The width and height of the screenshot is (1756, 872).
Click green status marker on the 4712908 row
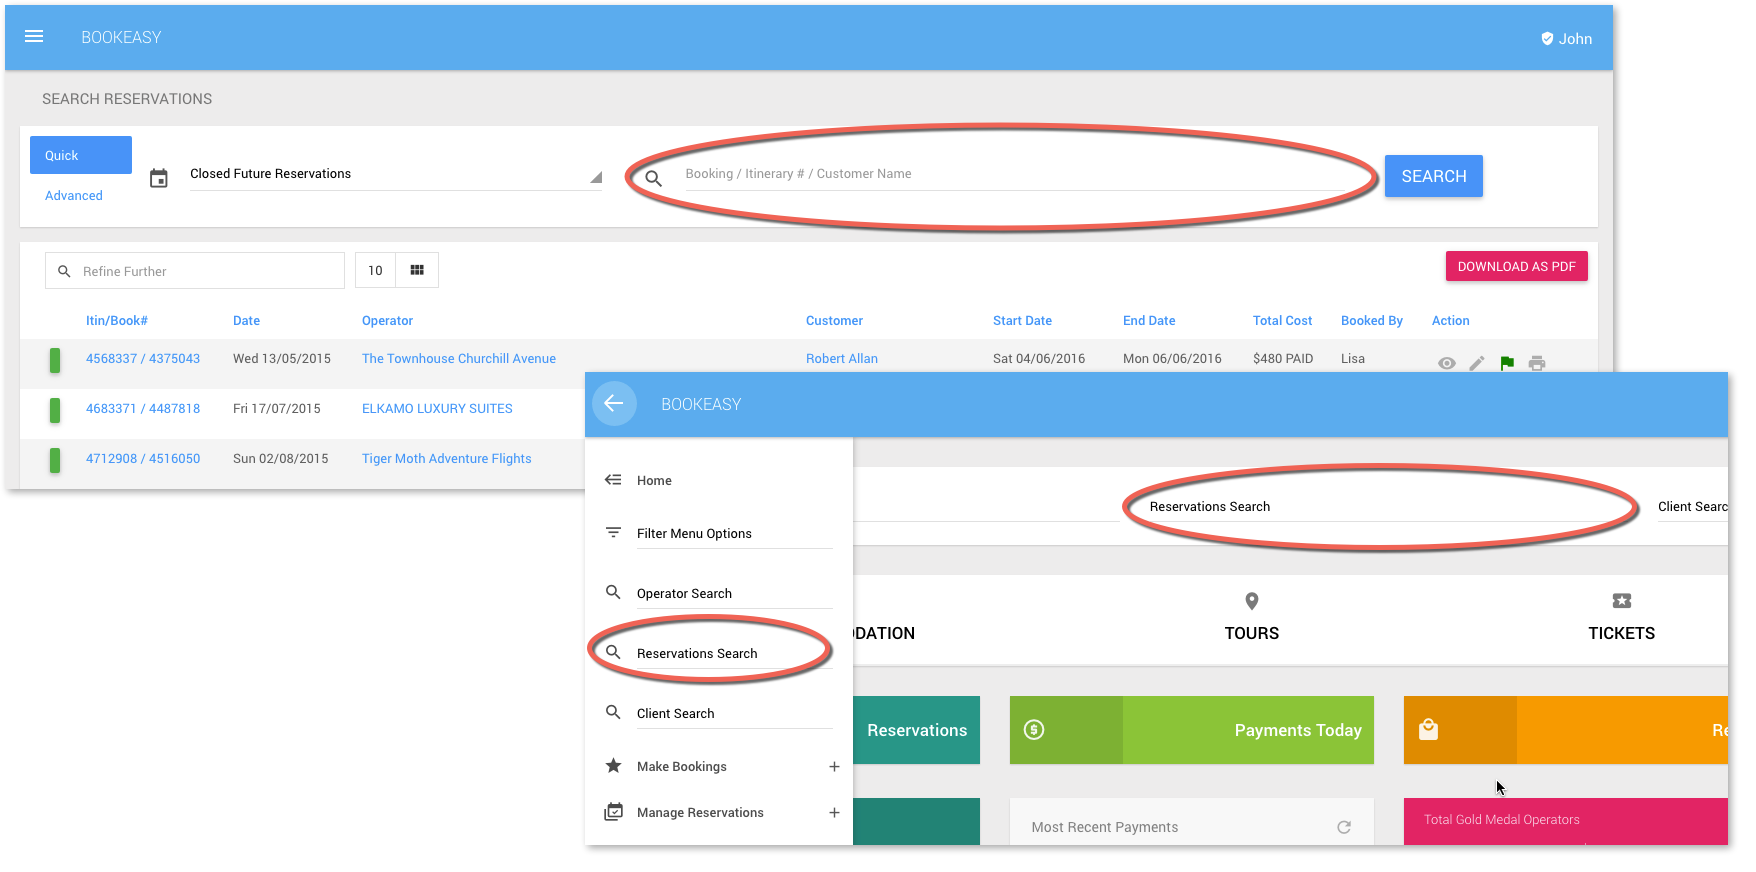[x=55, y=460]
